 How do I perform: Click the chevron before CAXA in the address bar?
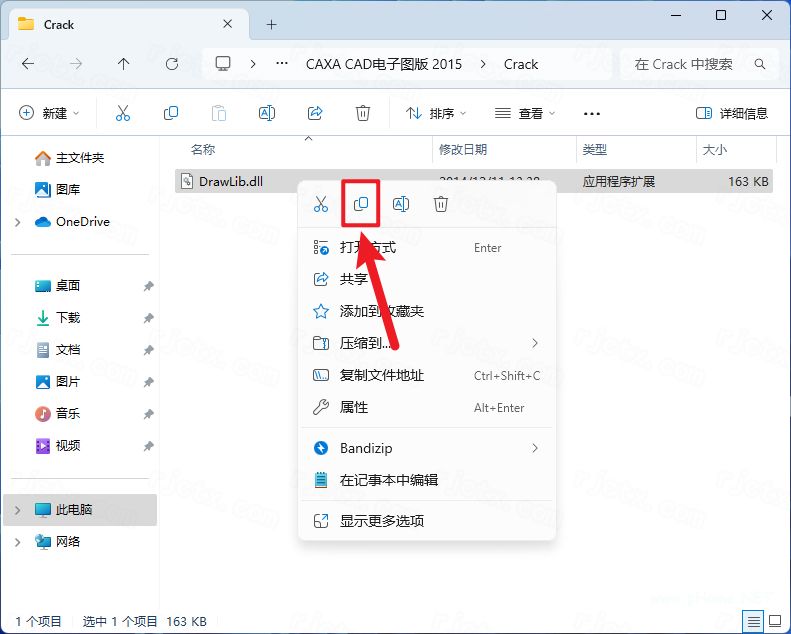[253, 64]
